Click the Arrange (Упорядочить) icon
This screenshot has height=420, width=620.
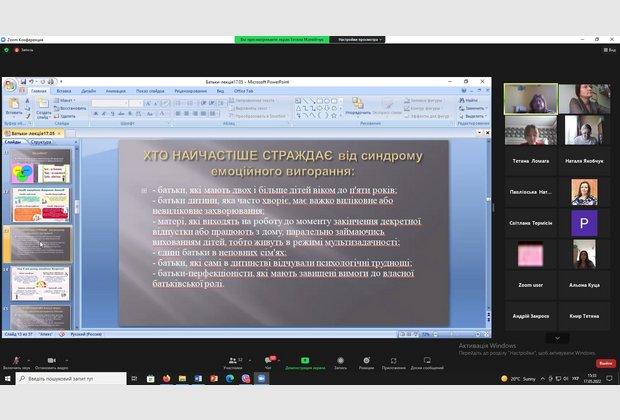[x=358, y=103]
